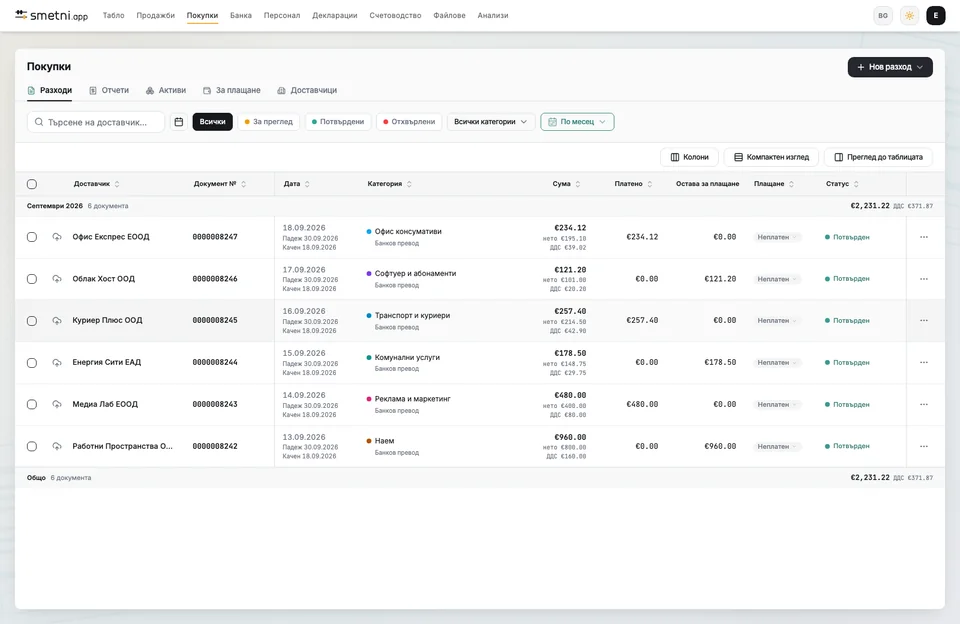Click upload icon for Куриер Плюс ООД
This screenshot has height=624, width=960.
pyautogui.click(x=57, y=320)
